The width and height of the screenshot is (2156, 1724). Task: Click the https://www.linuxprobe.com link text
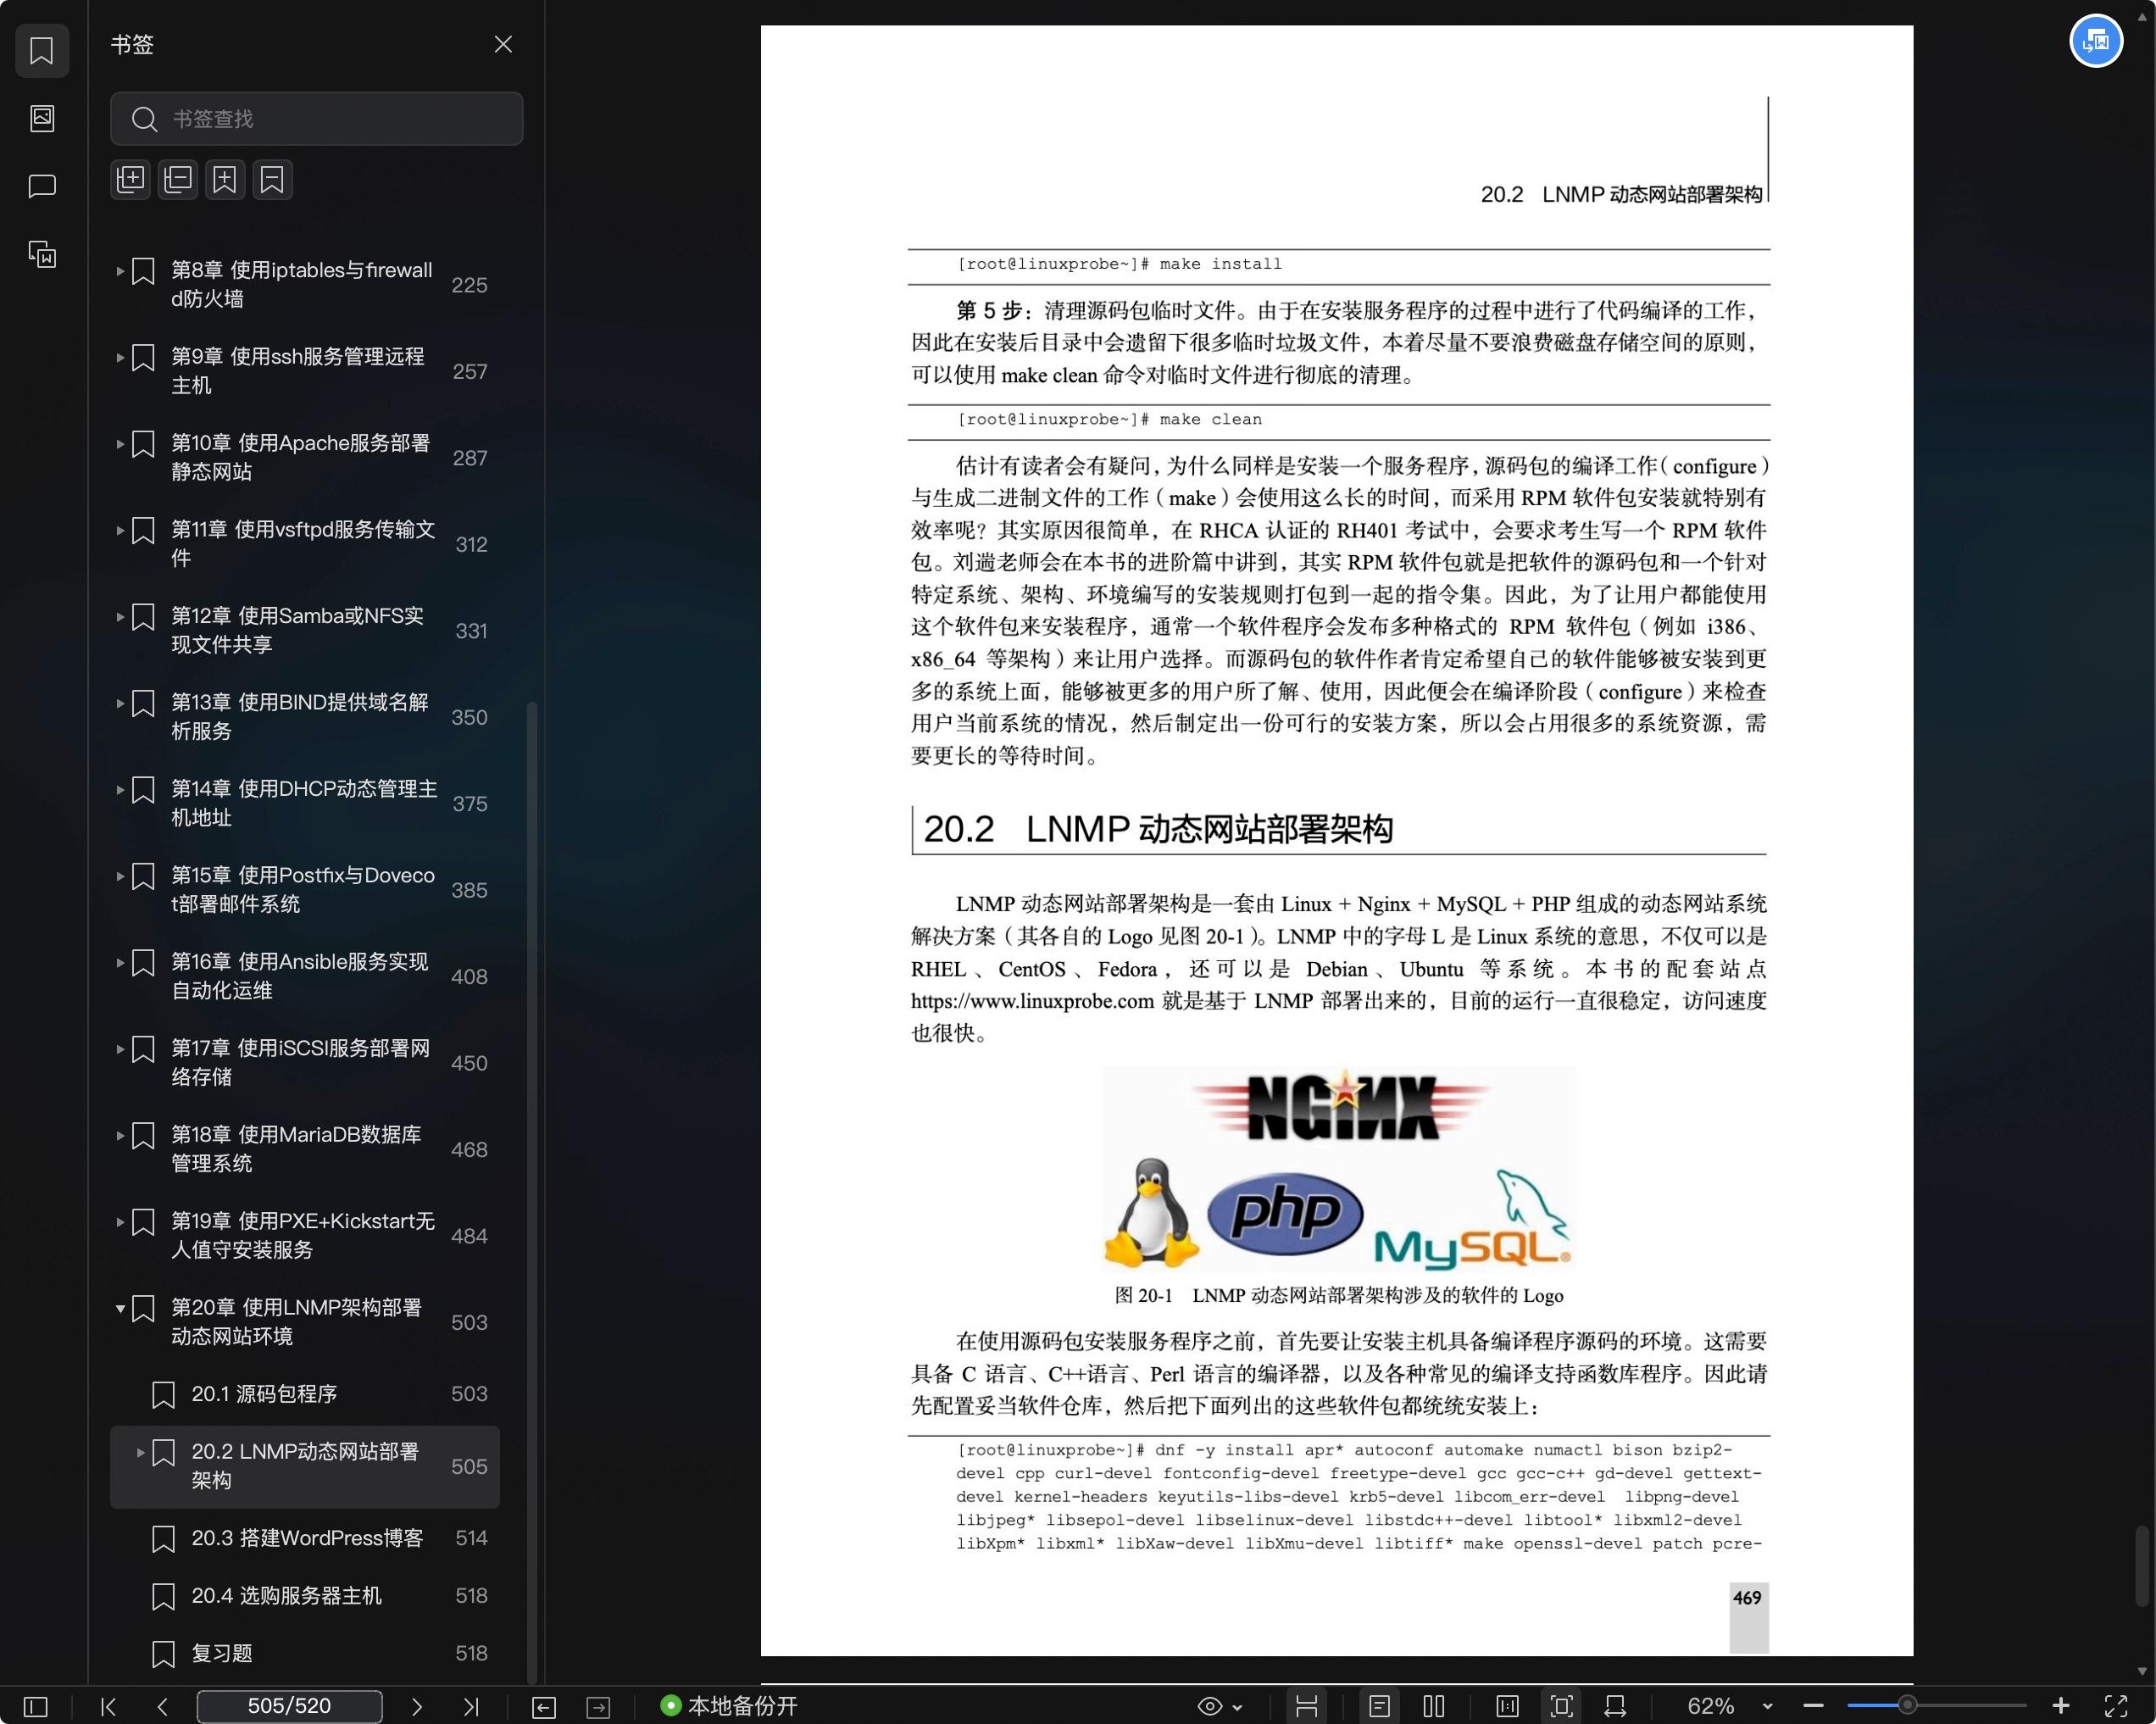tap(1032, 1001)
